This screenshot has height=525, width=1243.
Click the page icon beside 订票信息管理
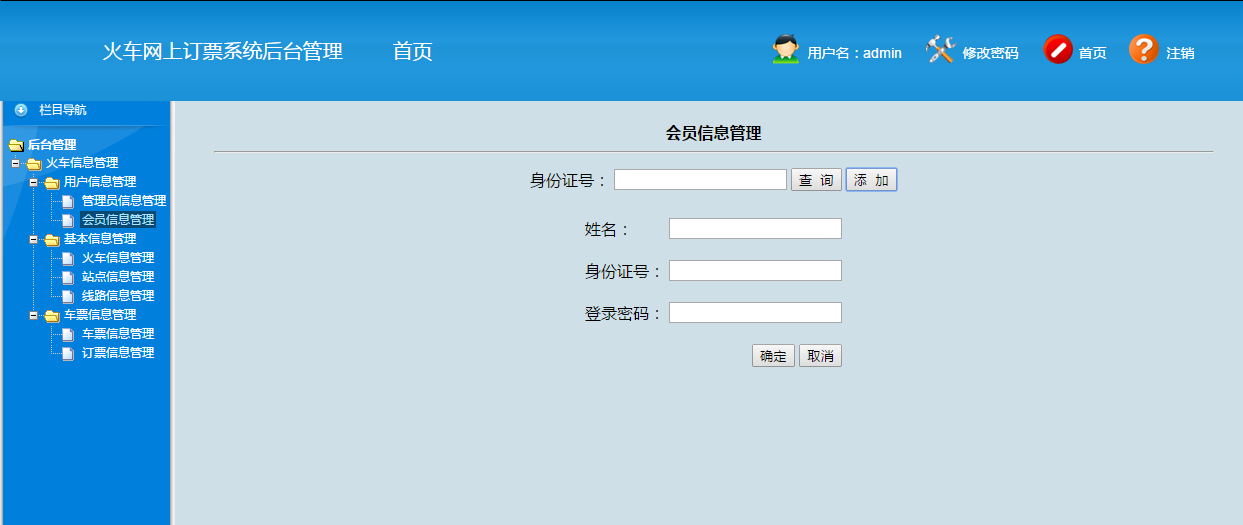(x=68, y=353)
